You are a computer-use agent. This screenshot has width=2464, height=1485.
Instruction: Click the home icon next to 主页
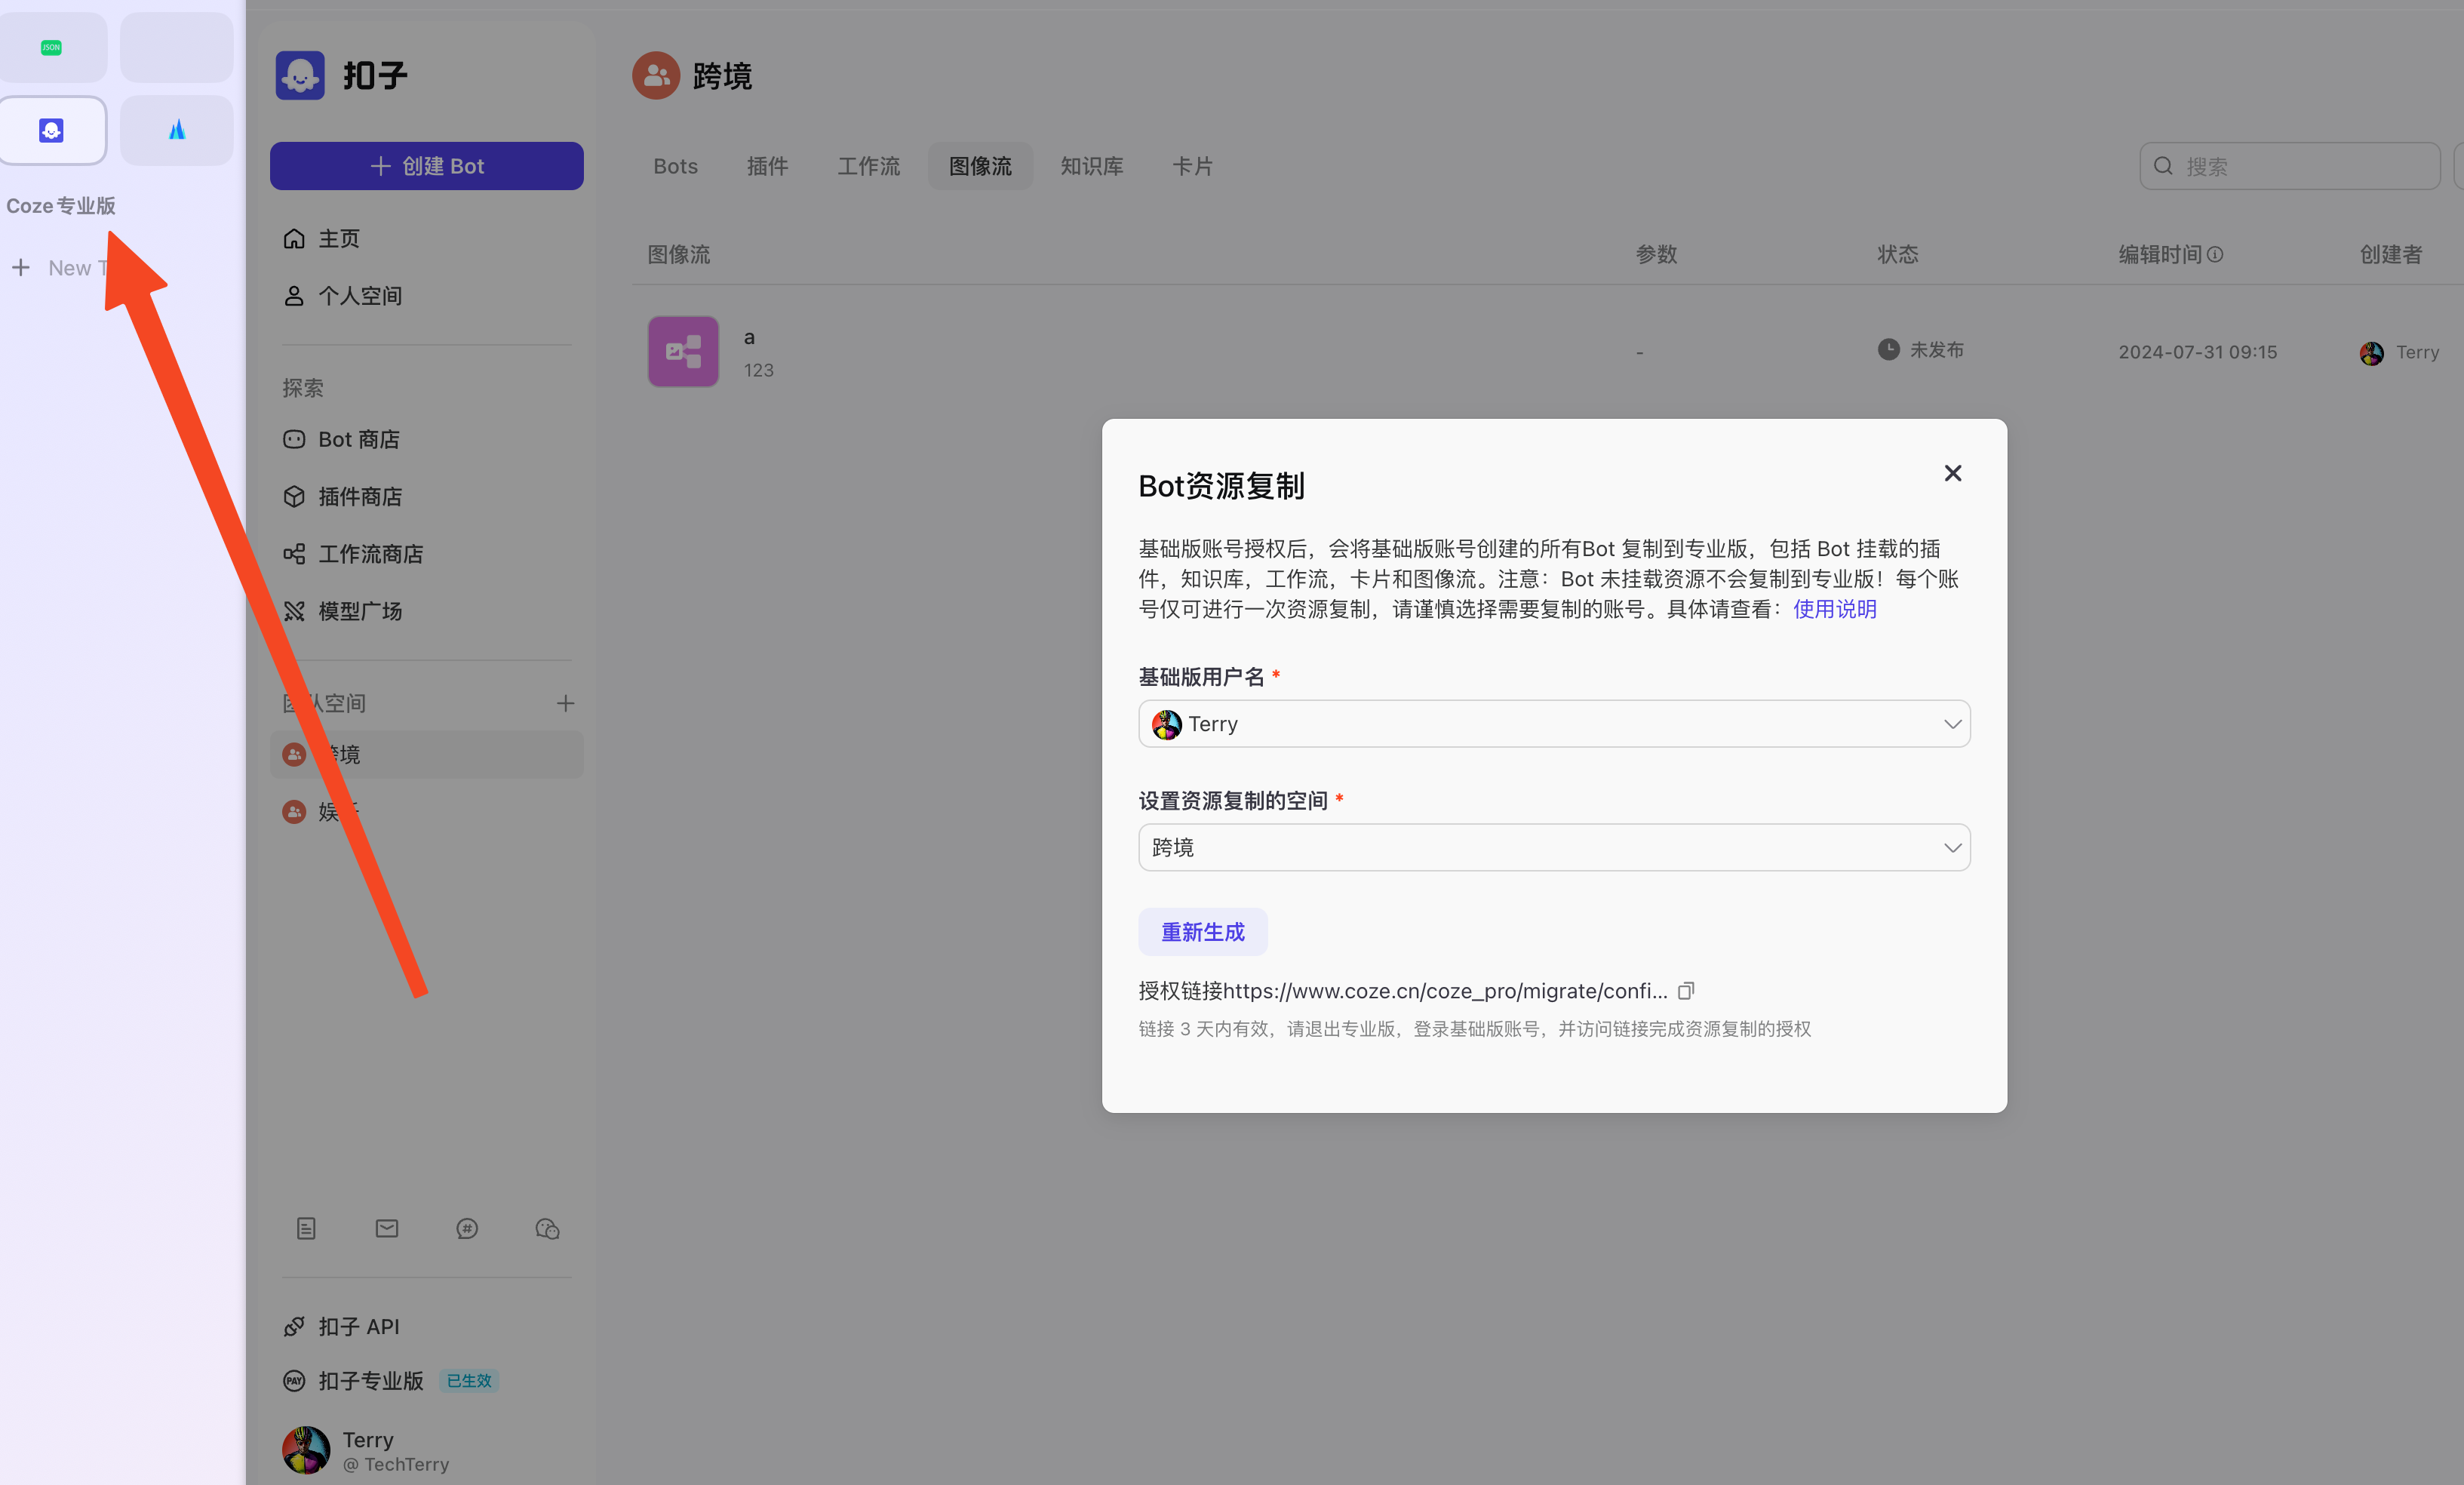click(294, 238)
